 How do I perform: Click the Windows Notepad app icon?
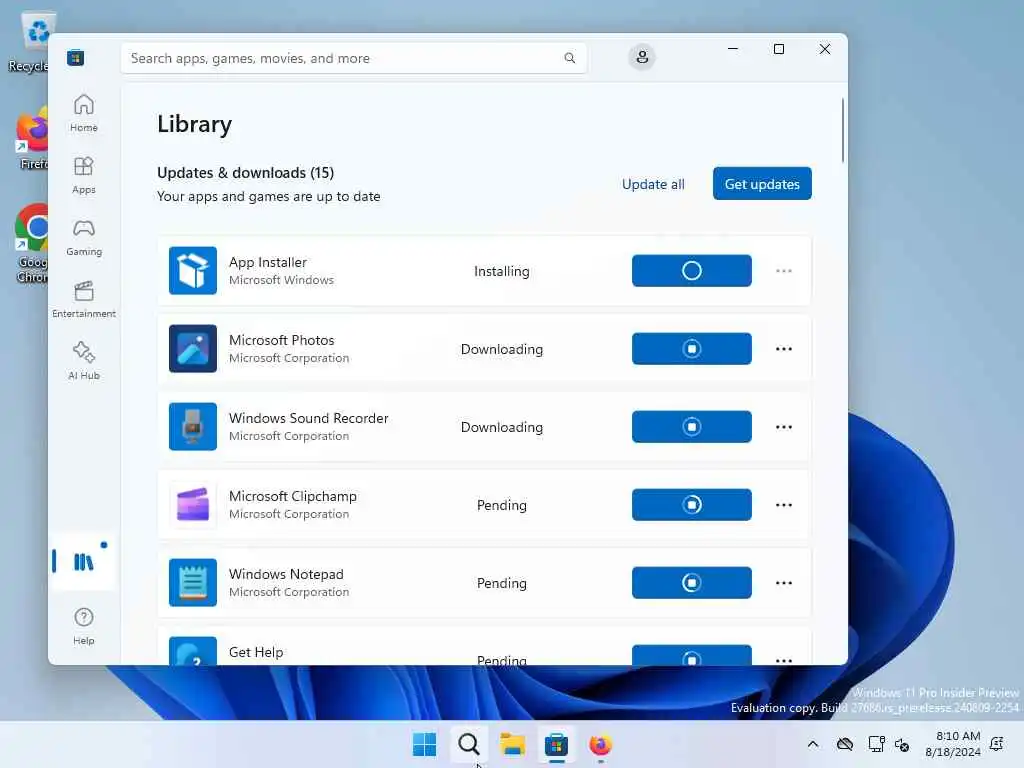tap(193, 583)
